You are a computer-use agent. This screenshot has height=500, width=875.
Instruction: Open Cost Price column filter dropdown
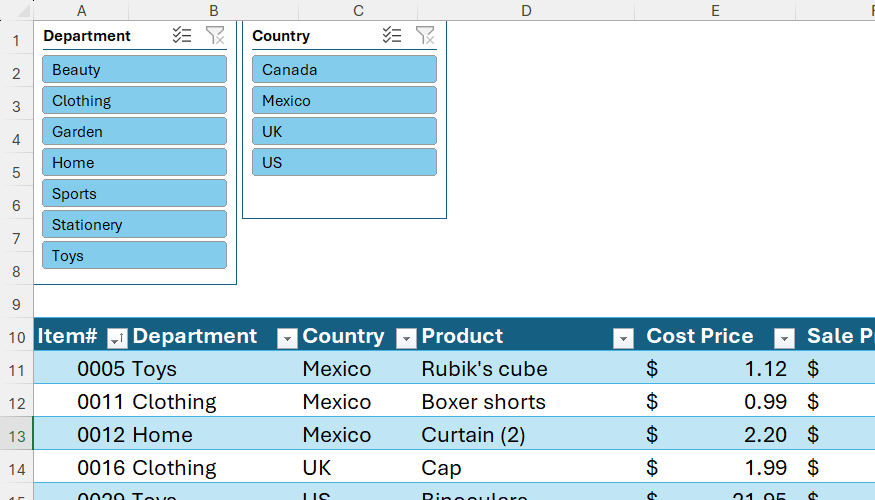(784, 338)
